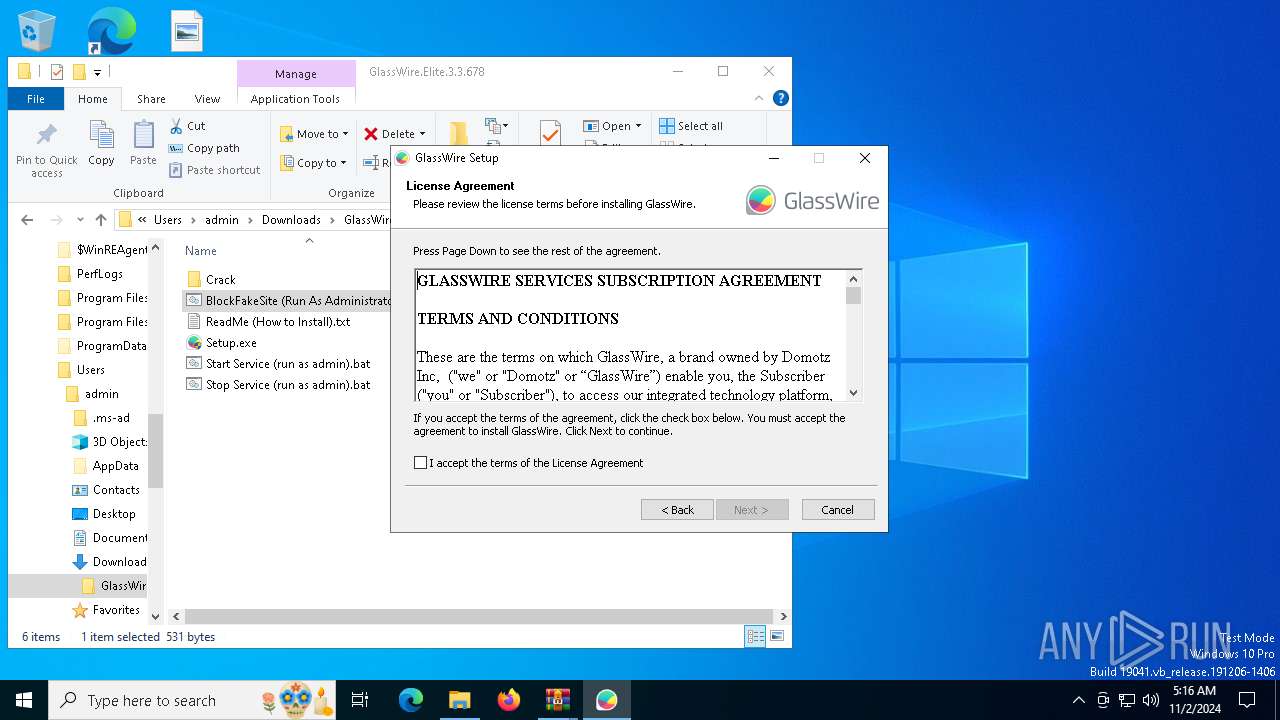
Task: Click the Up folder arrow
Action: [x=101, y=220]
